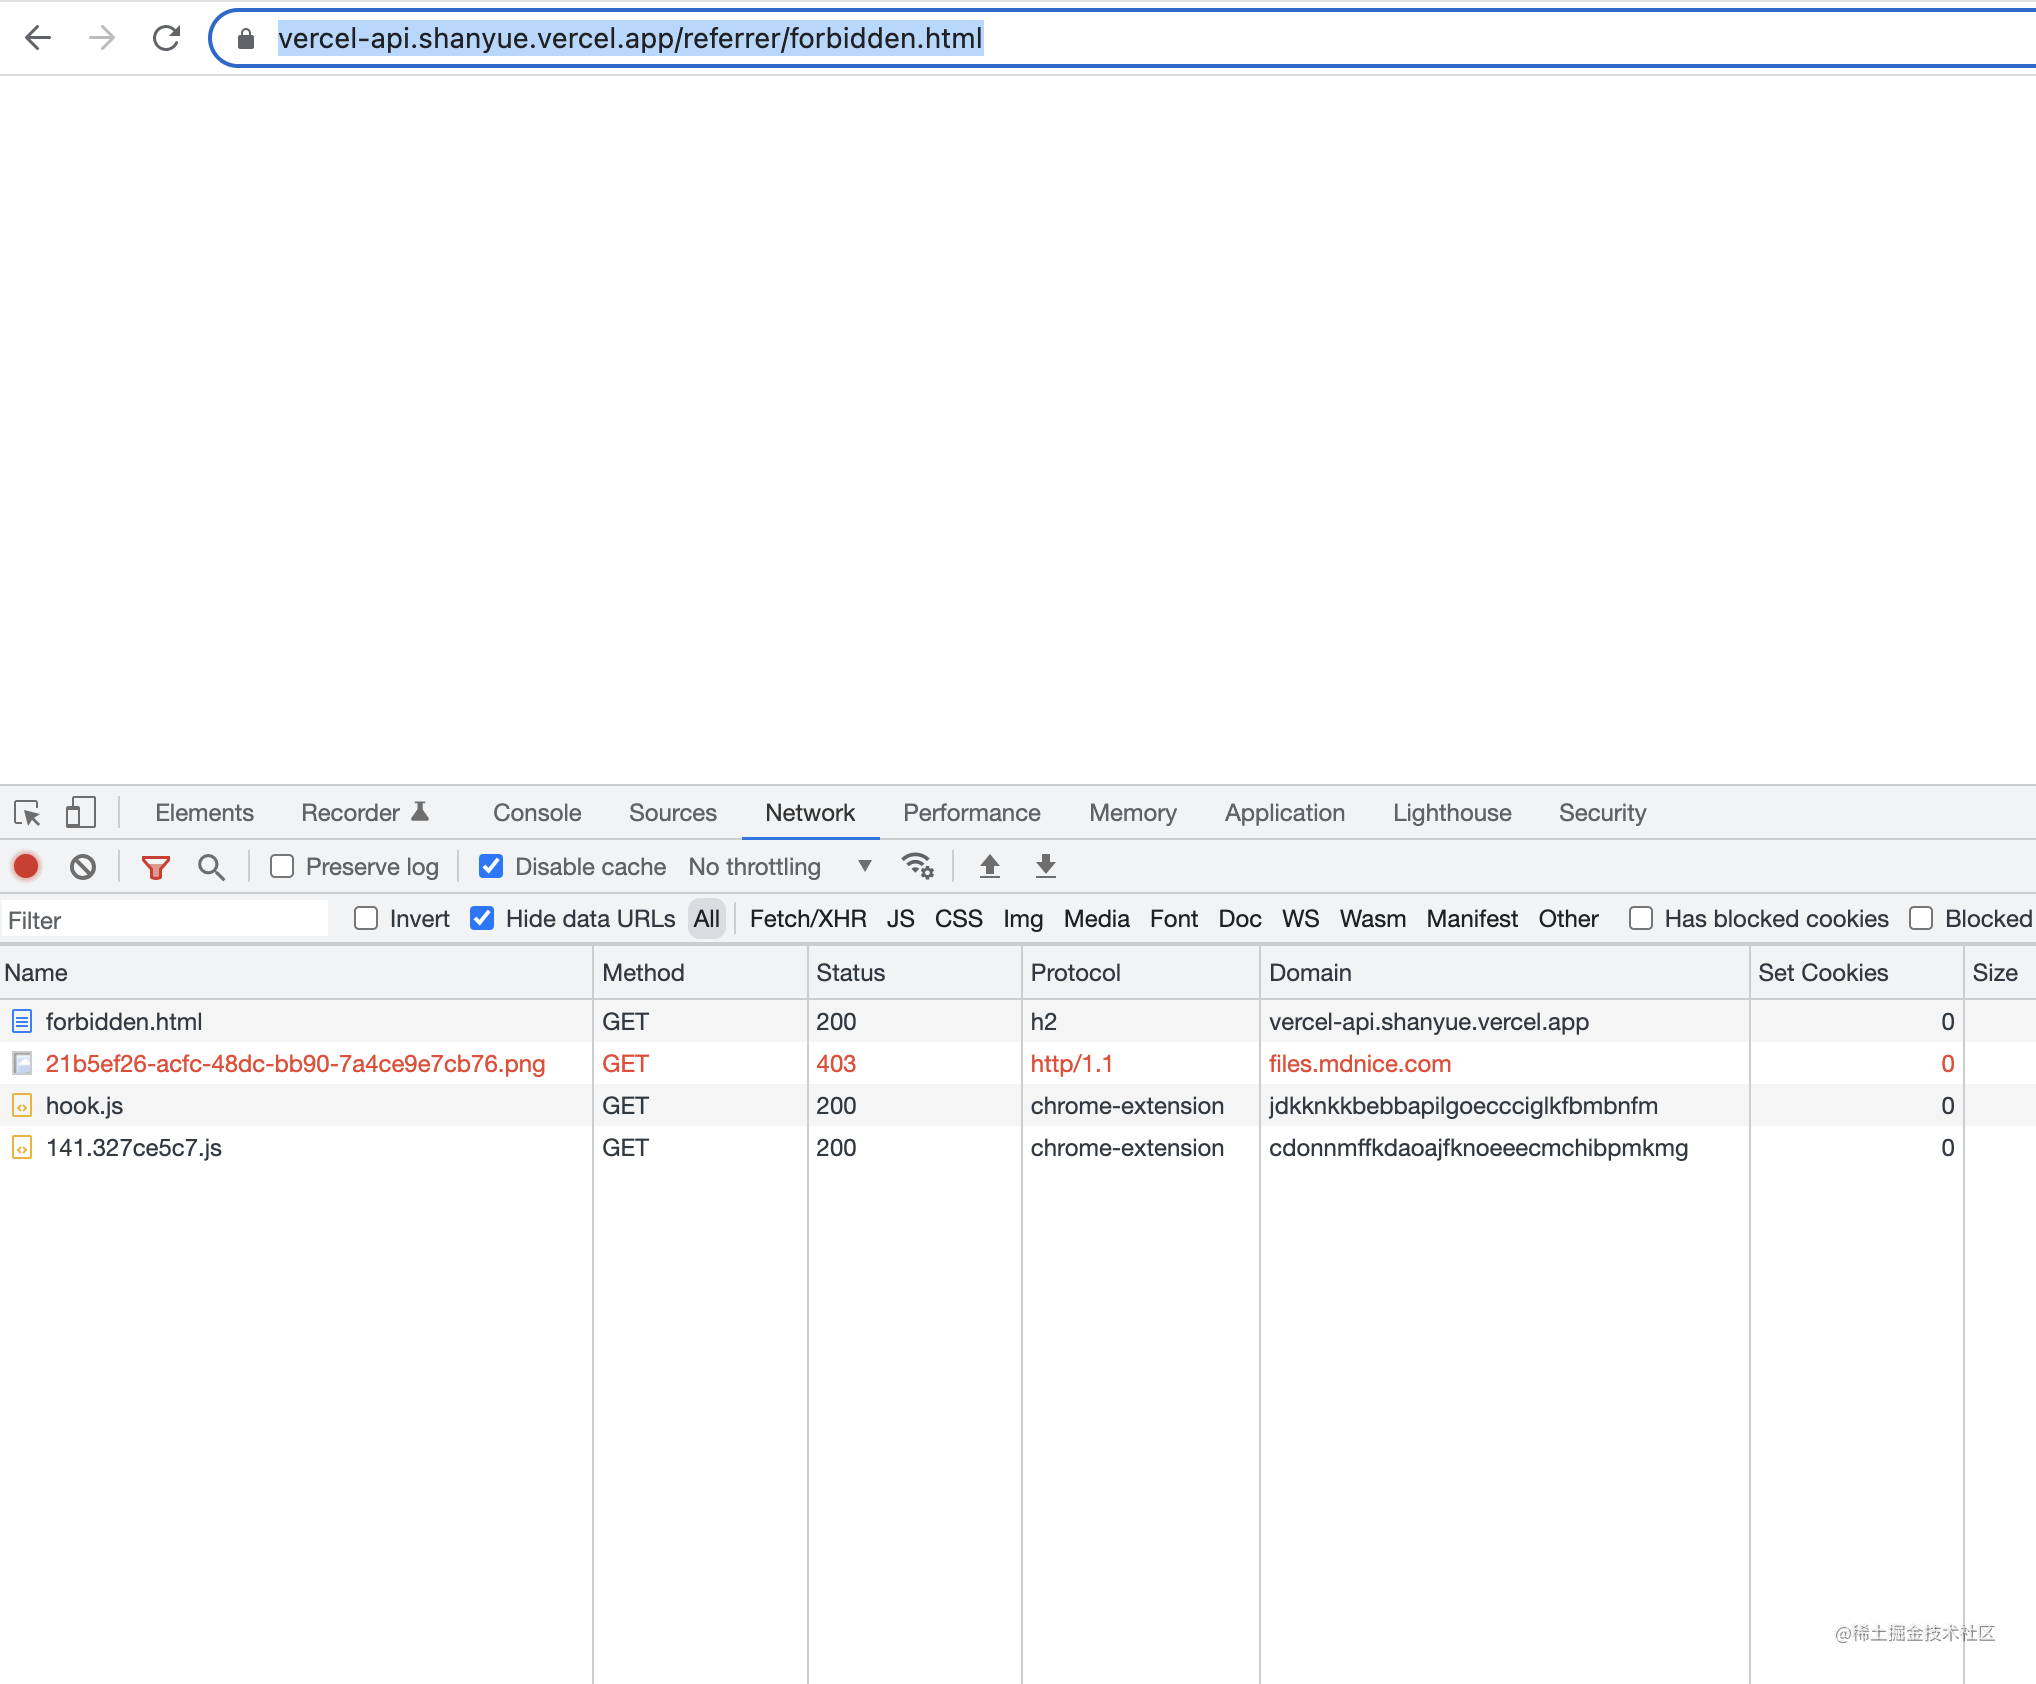Screen dimensions: 2036x1684
Task: Stop recording network log red button
Action: click(x=26, y=866)
